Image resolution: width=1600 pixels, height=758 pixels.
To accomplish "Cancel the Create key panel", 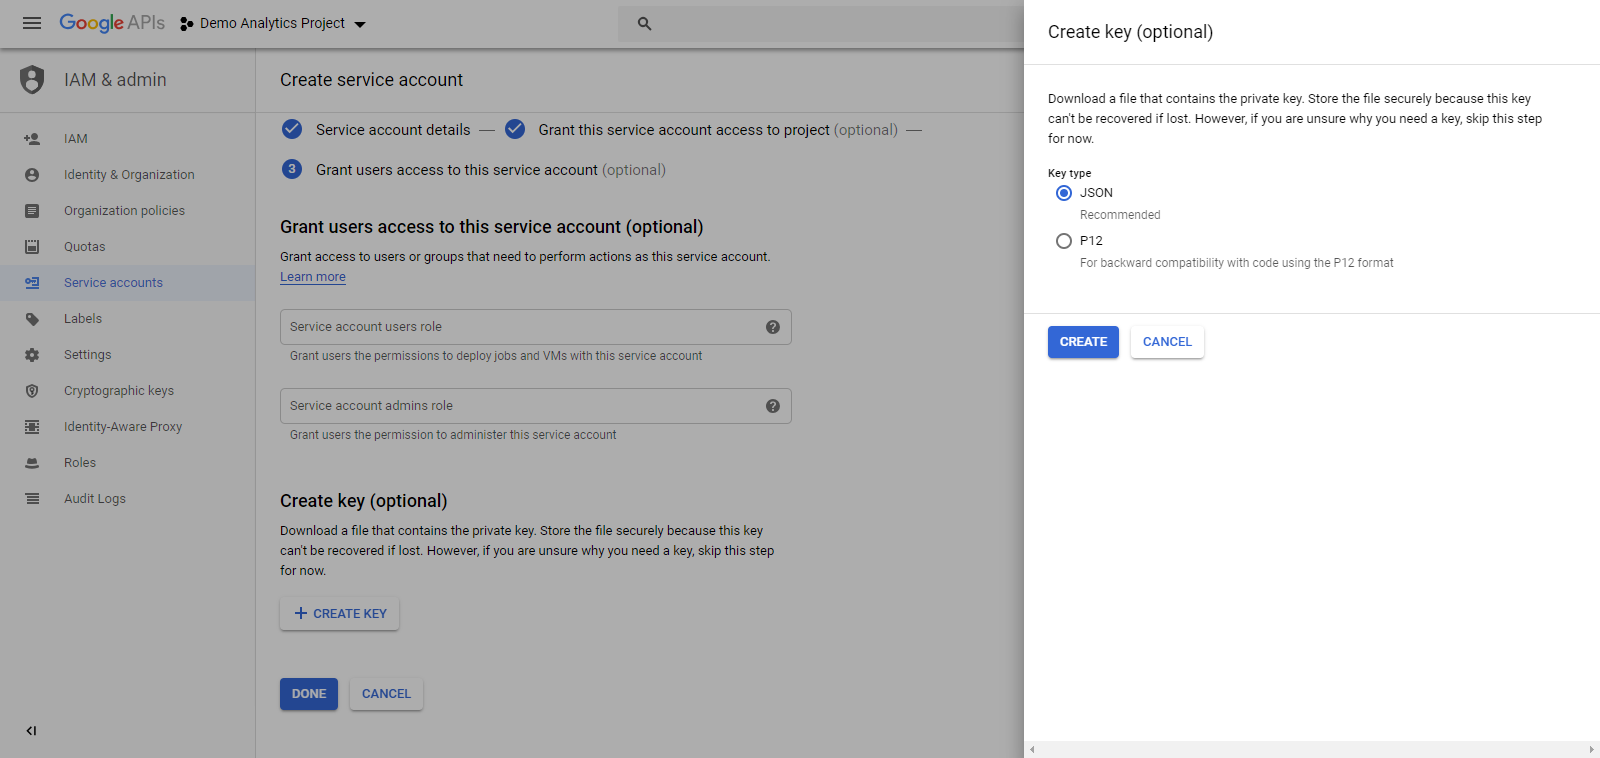I will [x=1167, y=342].
